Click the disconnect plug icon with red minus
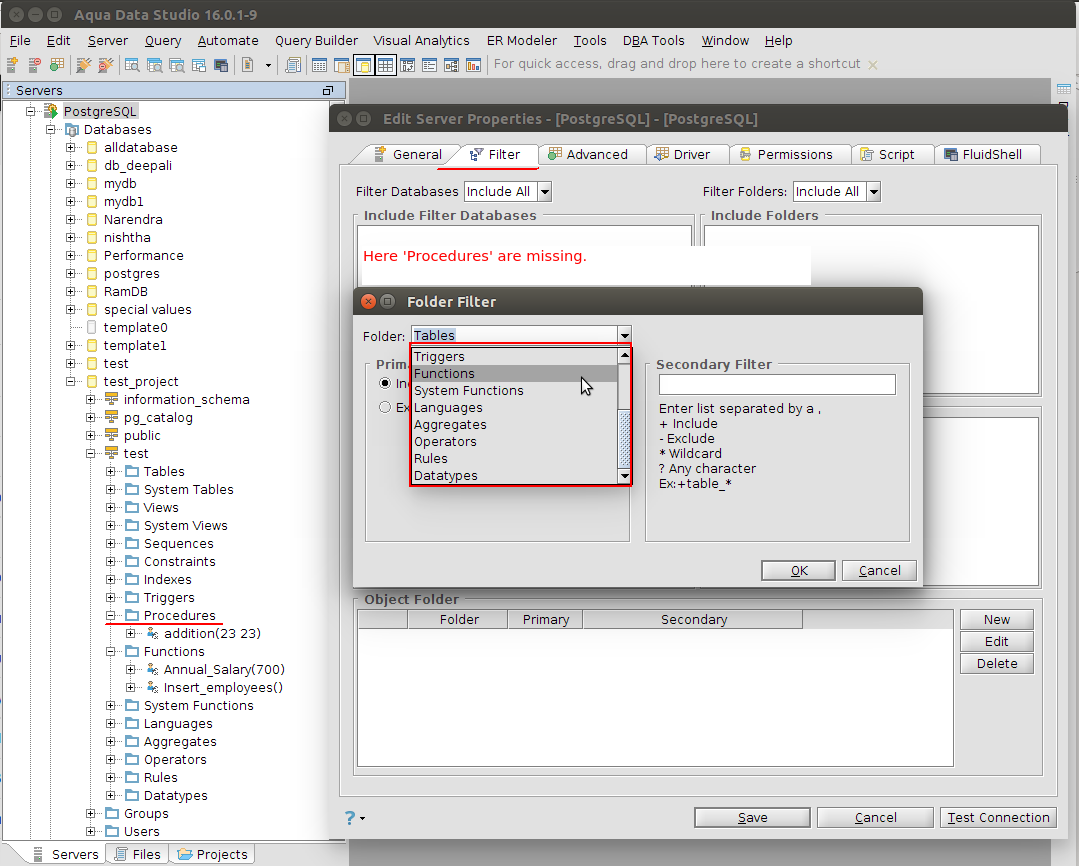Image resolution: width=1079 pixels, height=866 pixels. pos(105,65)
